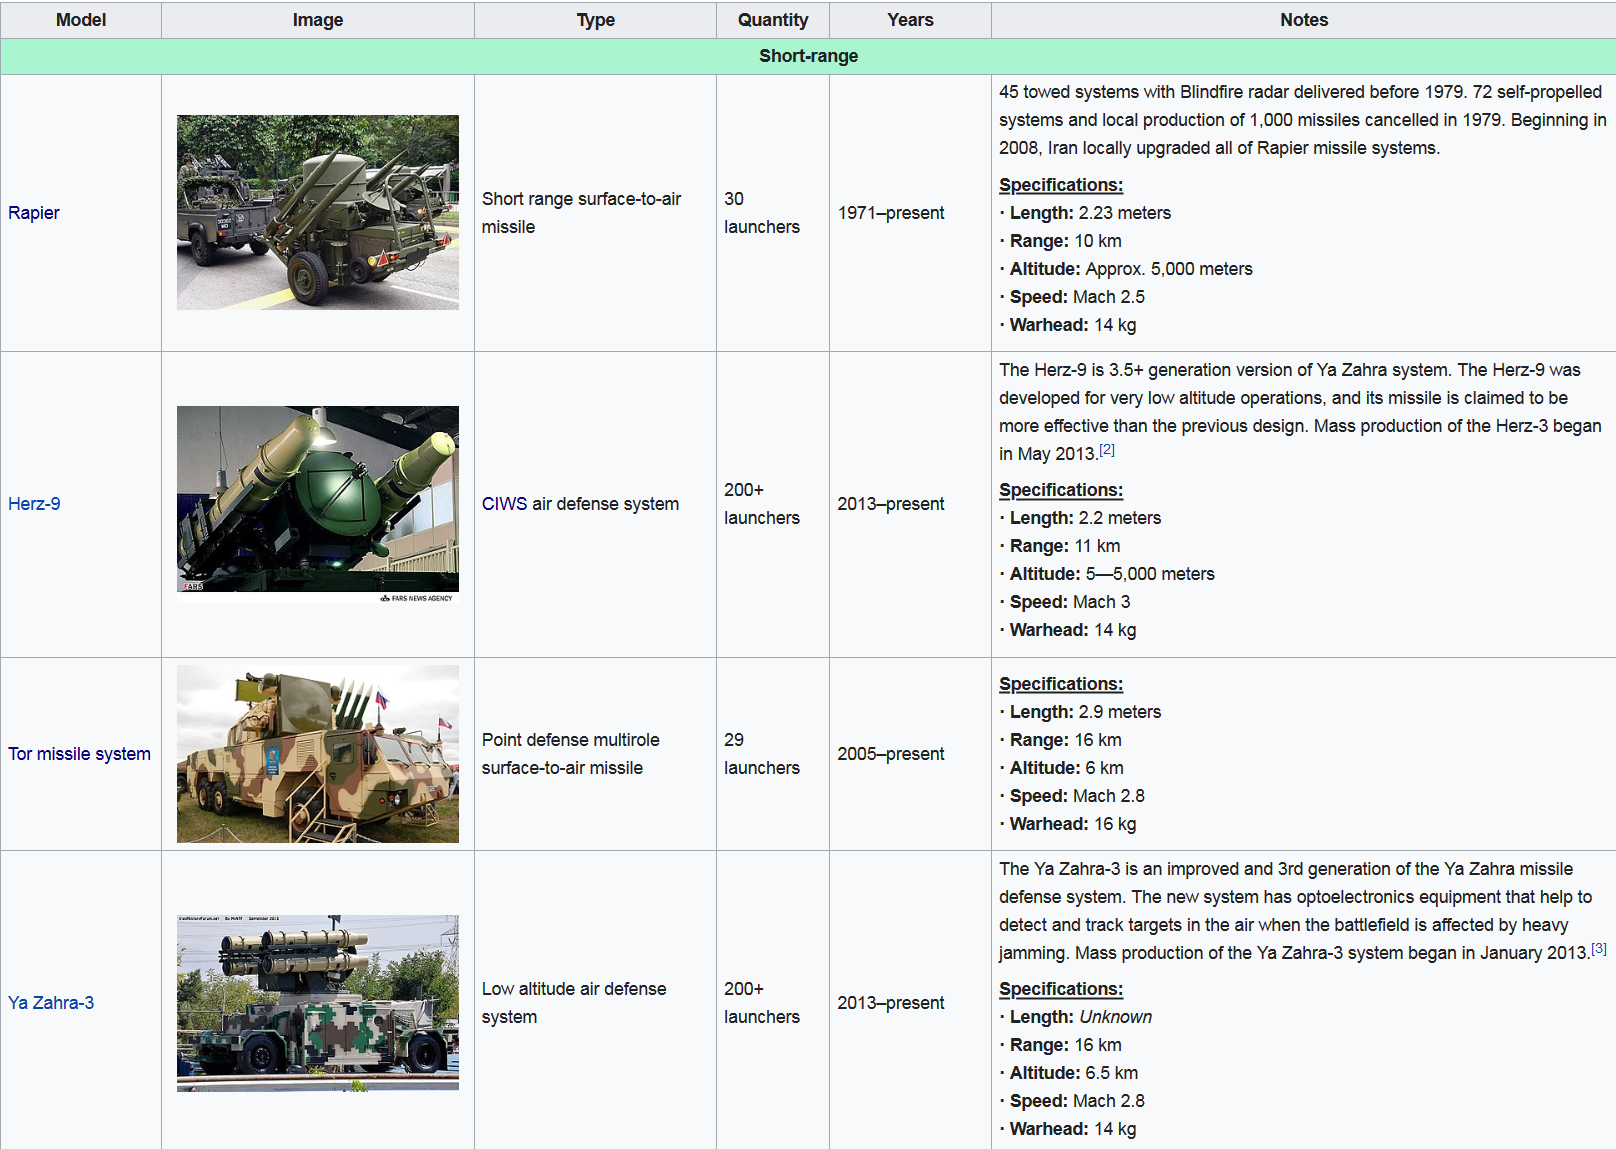Click the Notes column header

1304,20
